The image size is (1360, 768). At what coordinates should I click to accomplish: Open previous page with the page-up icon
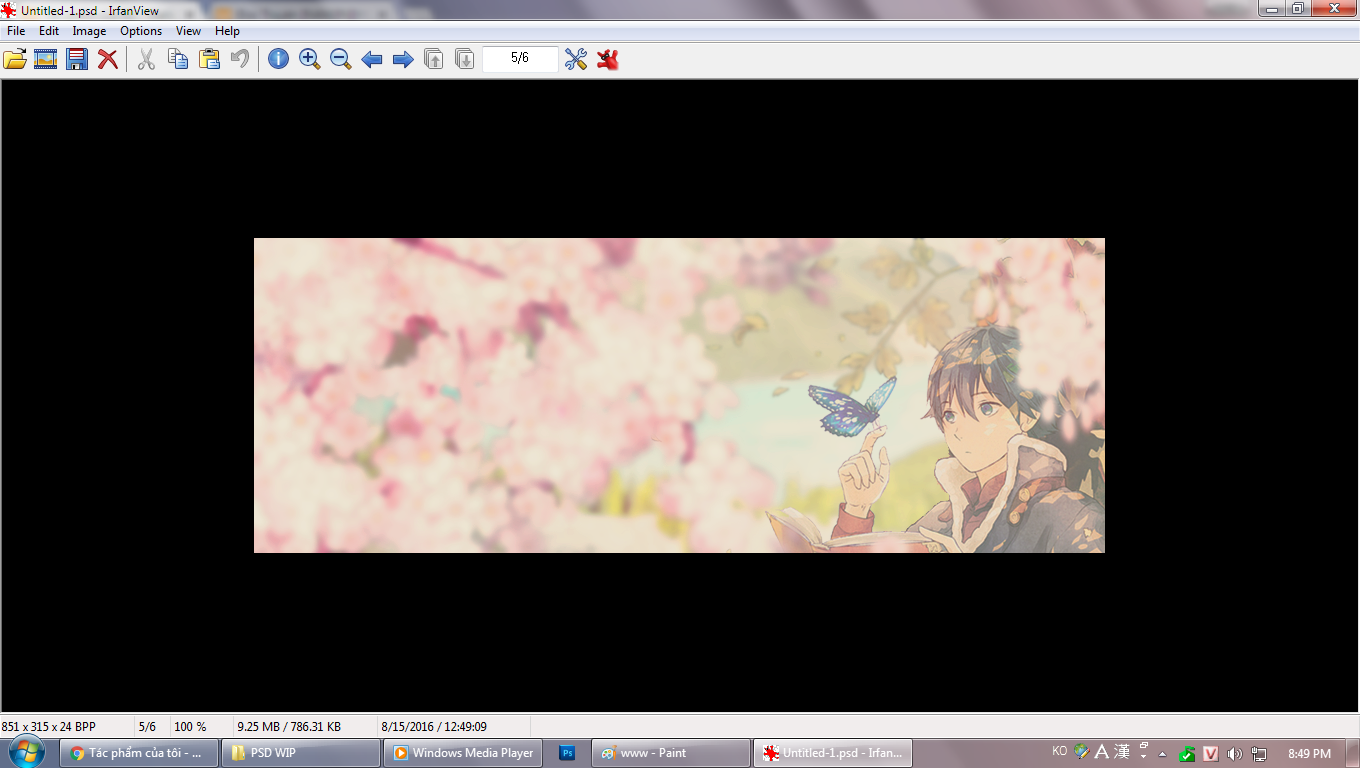[x=434, y=59]
